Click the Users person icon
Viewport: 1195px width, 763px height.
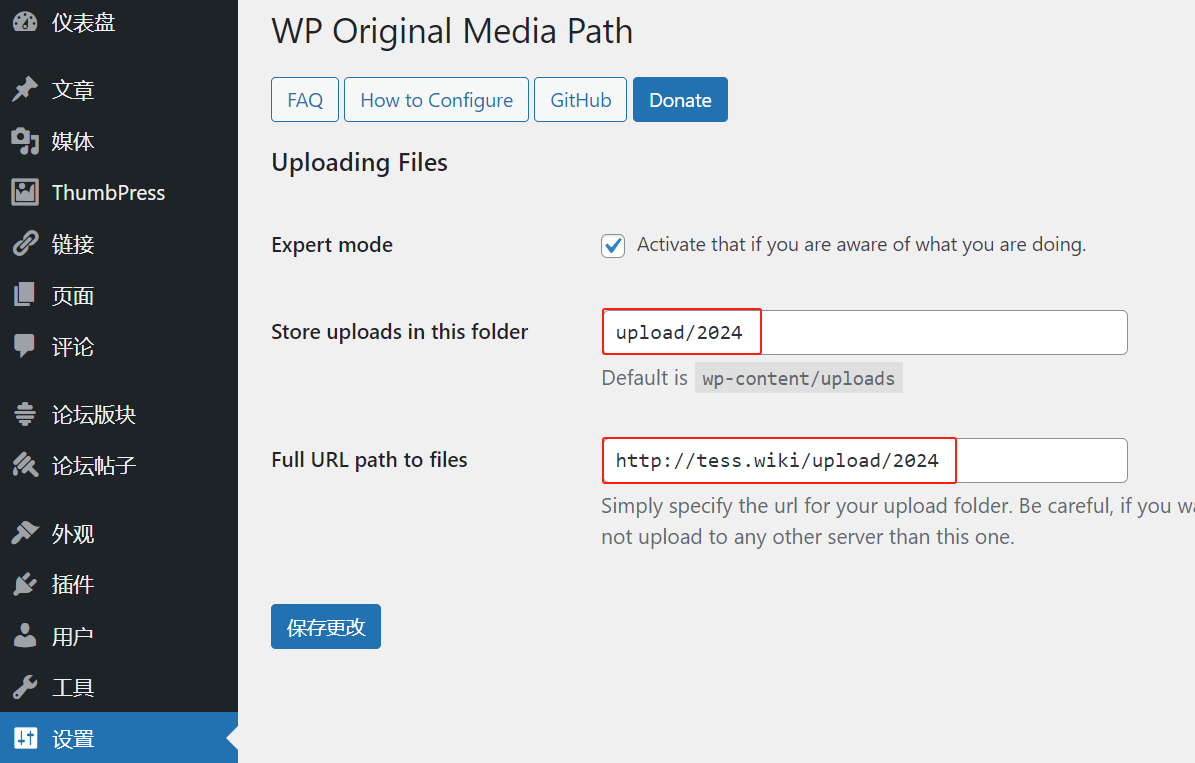[x=25, y=636]
